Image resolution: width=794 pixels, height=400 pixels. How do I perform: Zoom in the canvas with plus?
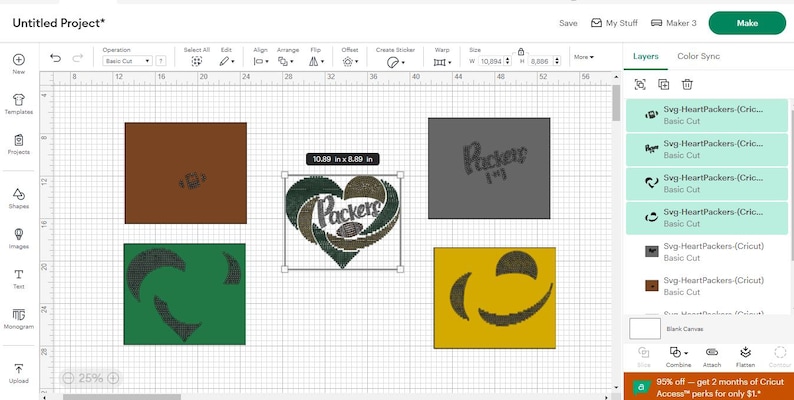pyautogui.click(x=113, y=378)
